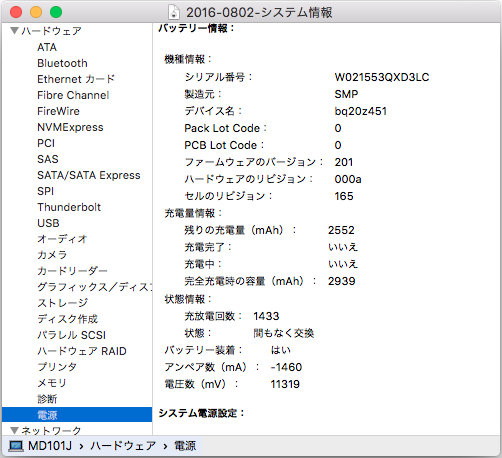Screen dimensions: 502x458
Task: Open the オーディオ sidebar item
Action: pos(62,239)
